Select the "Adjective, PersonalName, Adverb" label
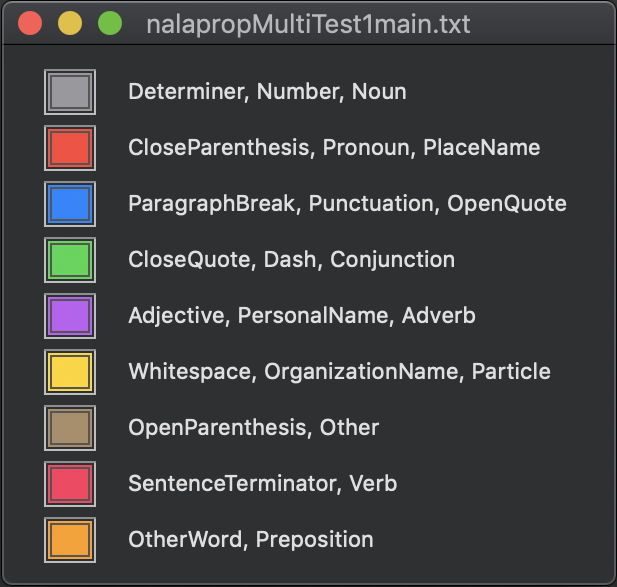The height and width of the screenshot is (587, 617). pyautogui.click(x=301, y=316)
